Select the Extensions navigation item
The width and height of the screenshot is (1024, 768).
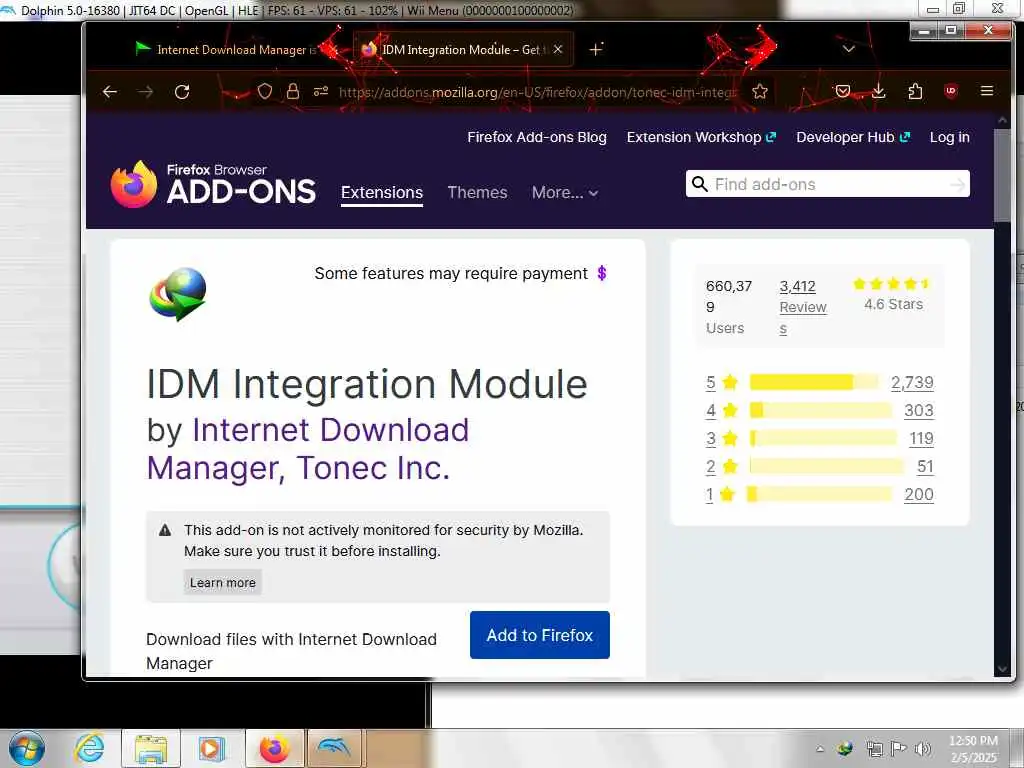click(x=382, y=193)
